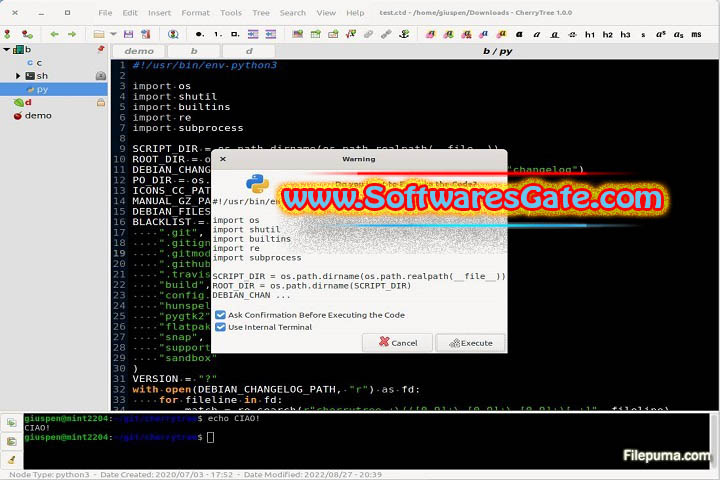The height and width of the screenshot is (480, 720).
Task: Uncheck Ask Confirmation Before Executing the Code
Action: [x=220, y=315]
